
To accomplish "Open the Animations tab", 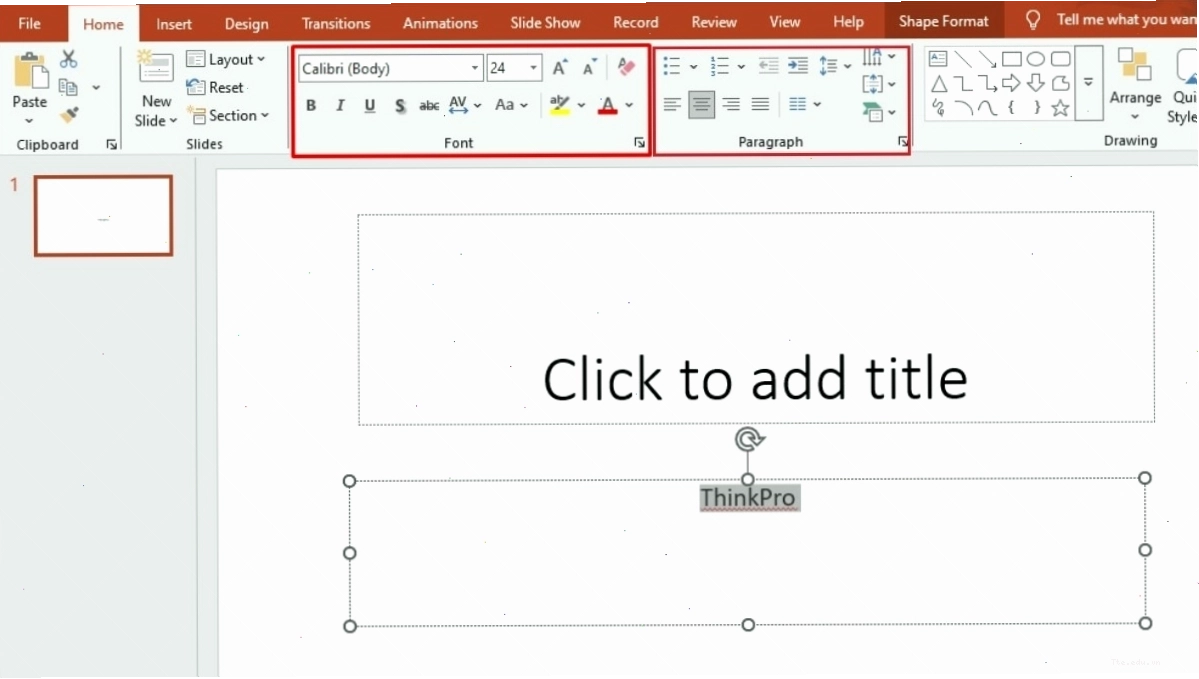I will click(440, 24).
